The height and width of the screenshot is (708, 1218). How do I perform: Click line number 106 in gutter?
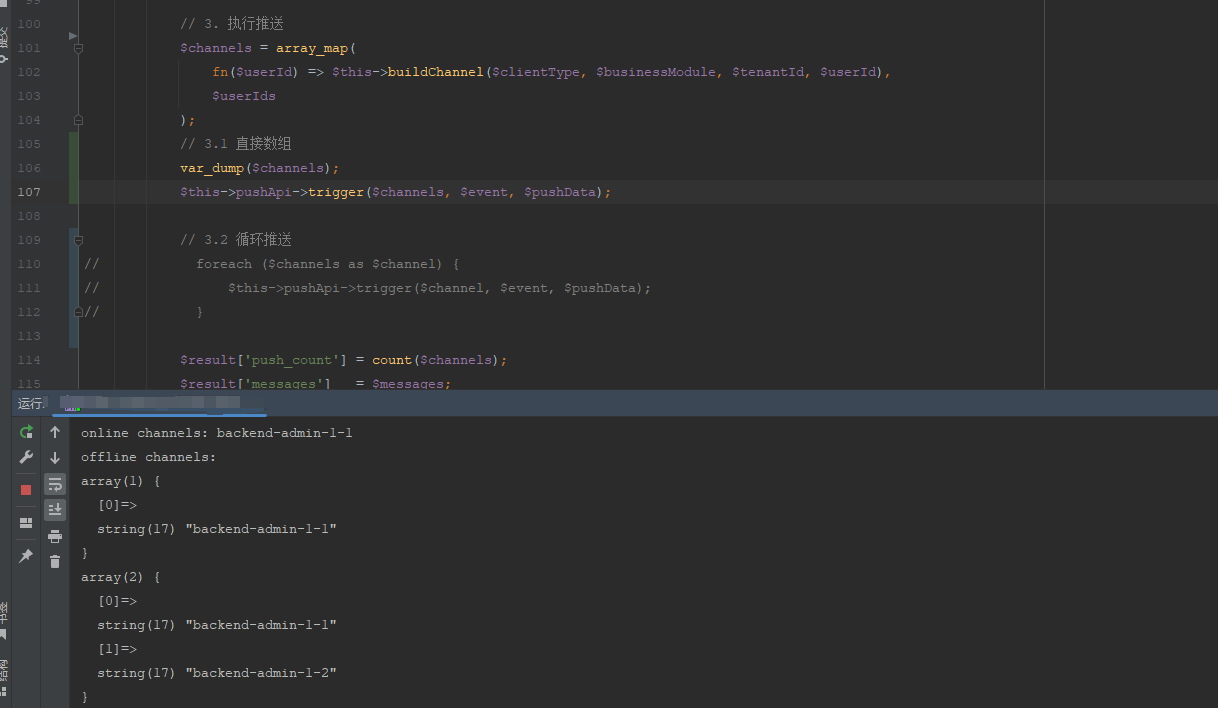(29, 168)
